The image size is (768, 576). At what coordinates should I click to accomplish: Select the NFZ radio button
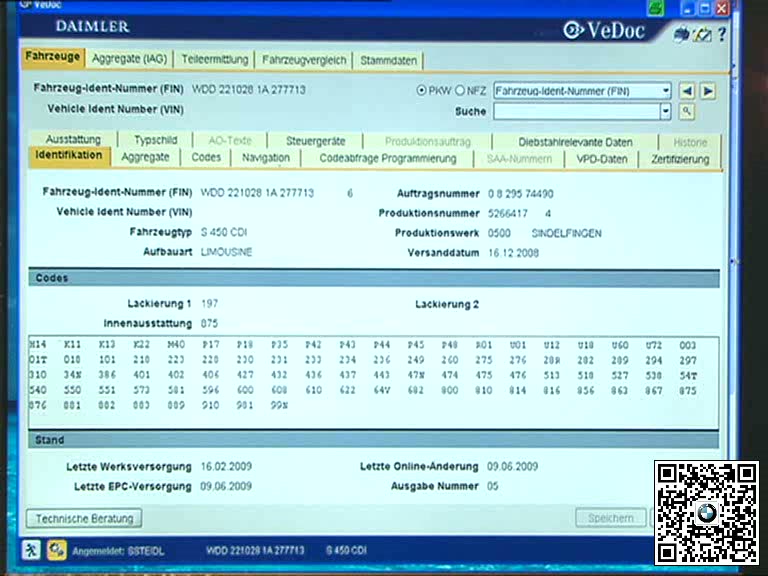[459, 91]
